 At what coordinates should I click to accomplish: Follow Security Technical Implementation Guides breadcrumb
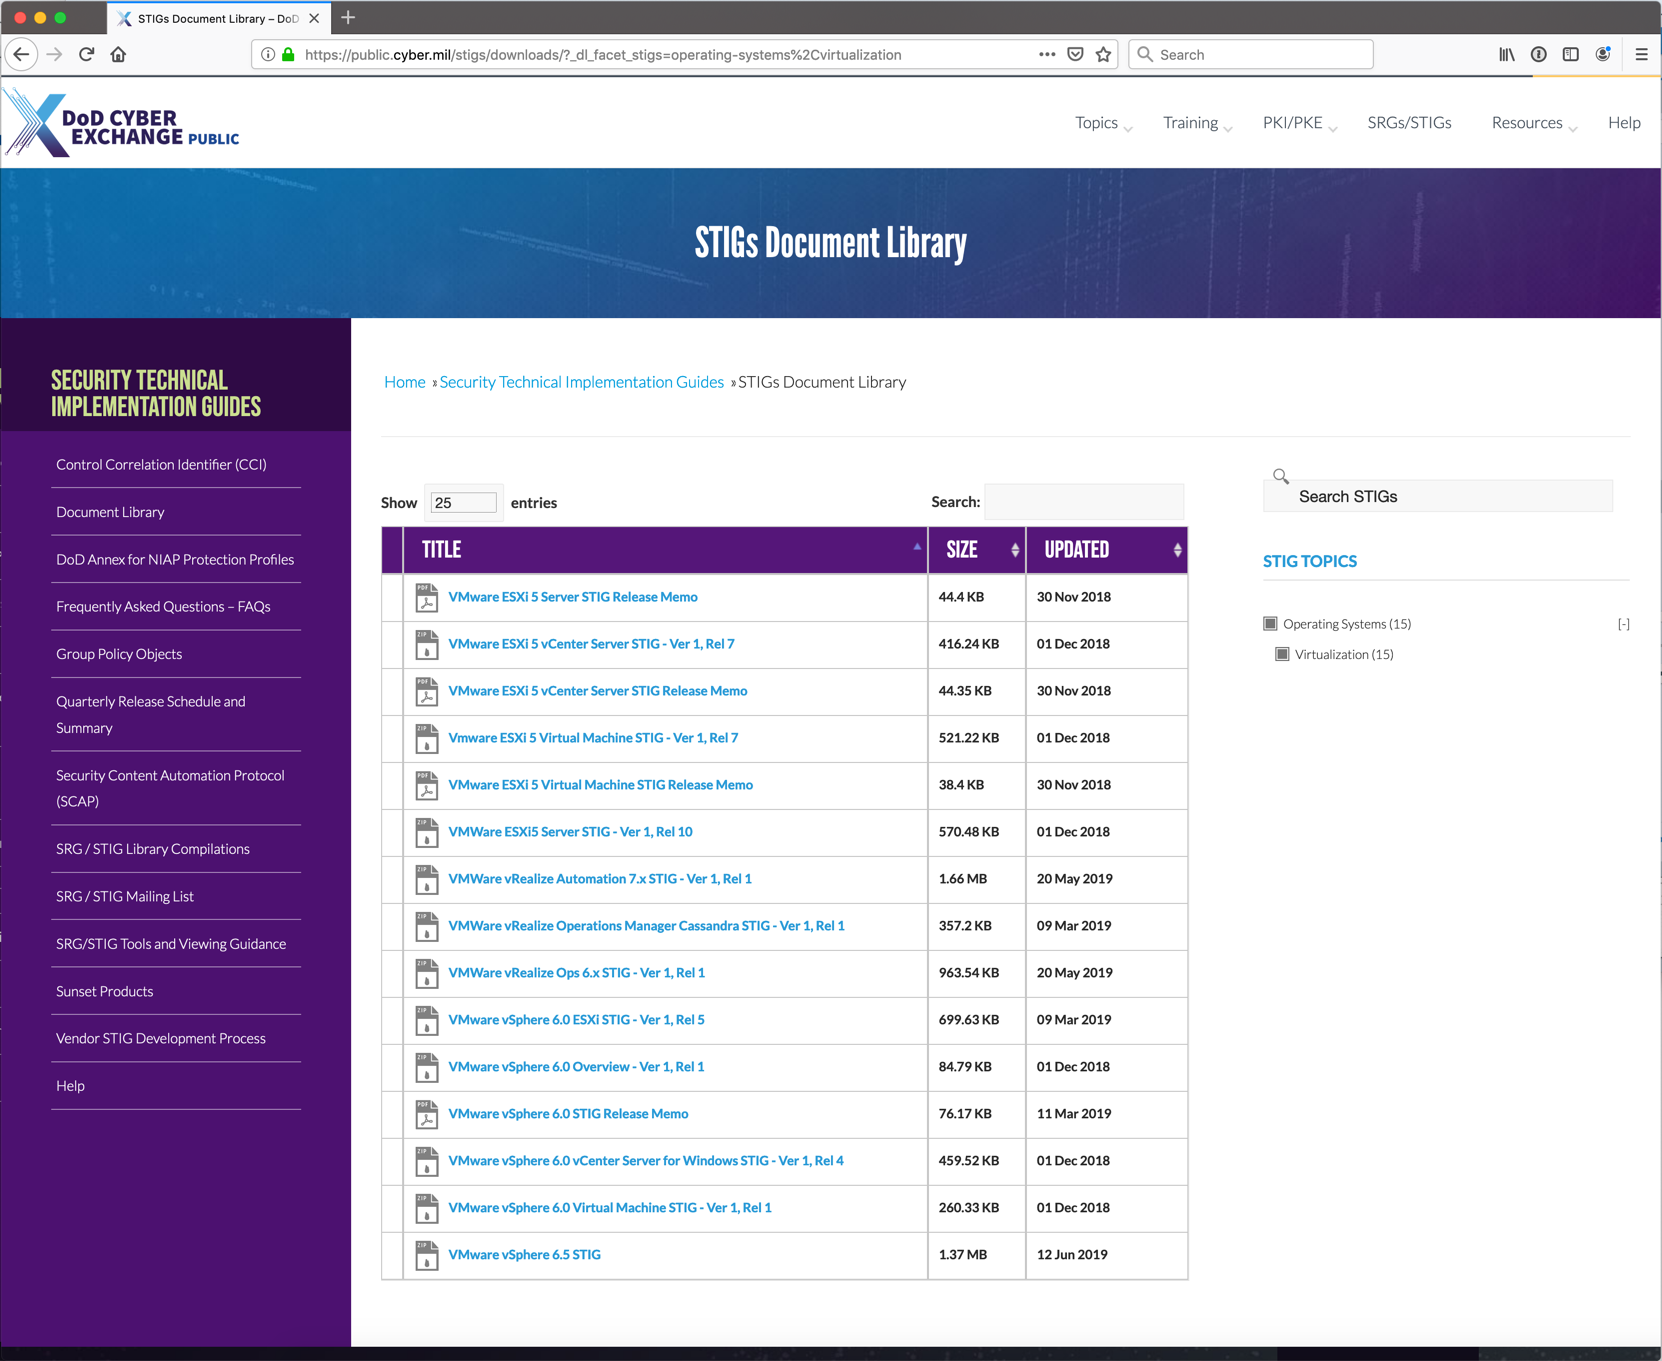pos(581,382)
